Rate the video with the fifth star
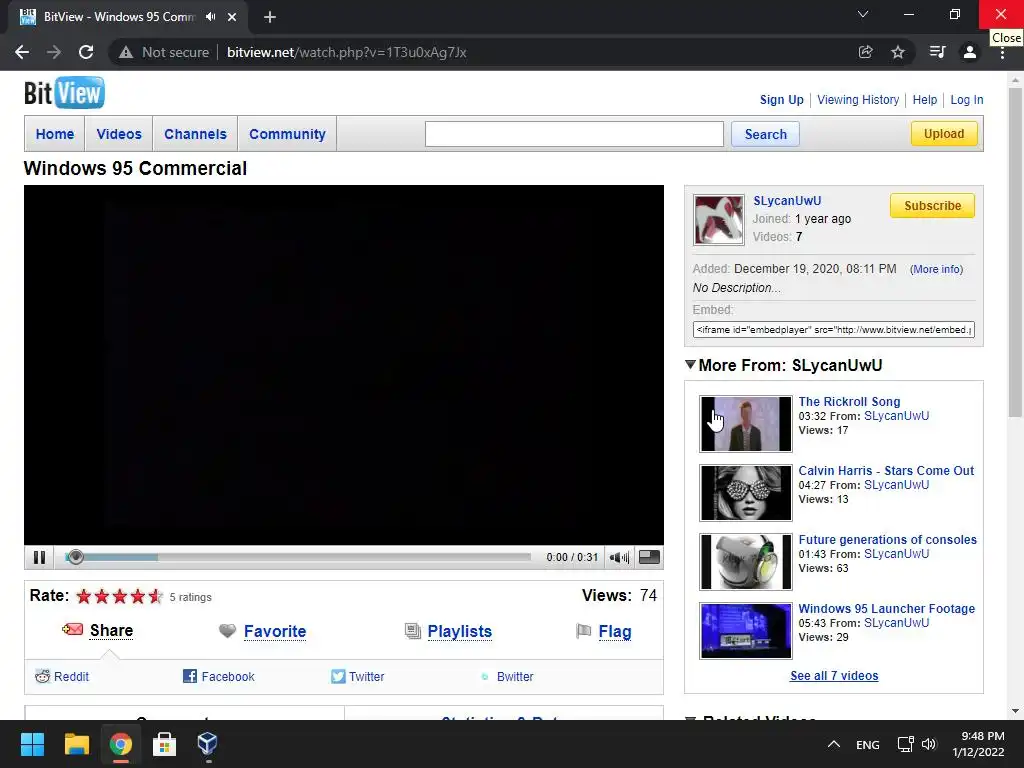 pos(155,596)
